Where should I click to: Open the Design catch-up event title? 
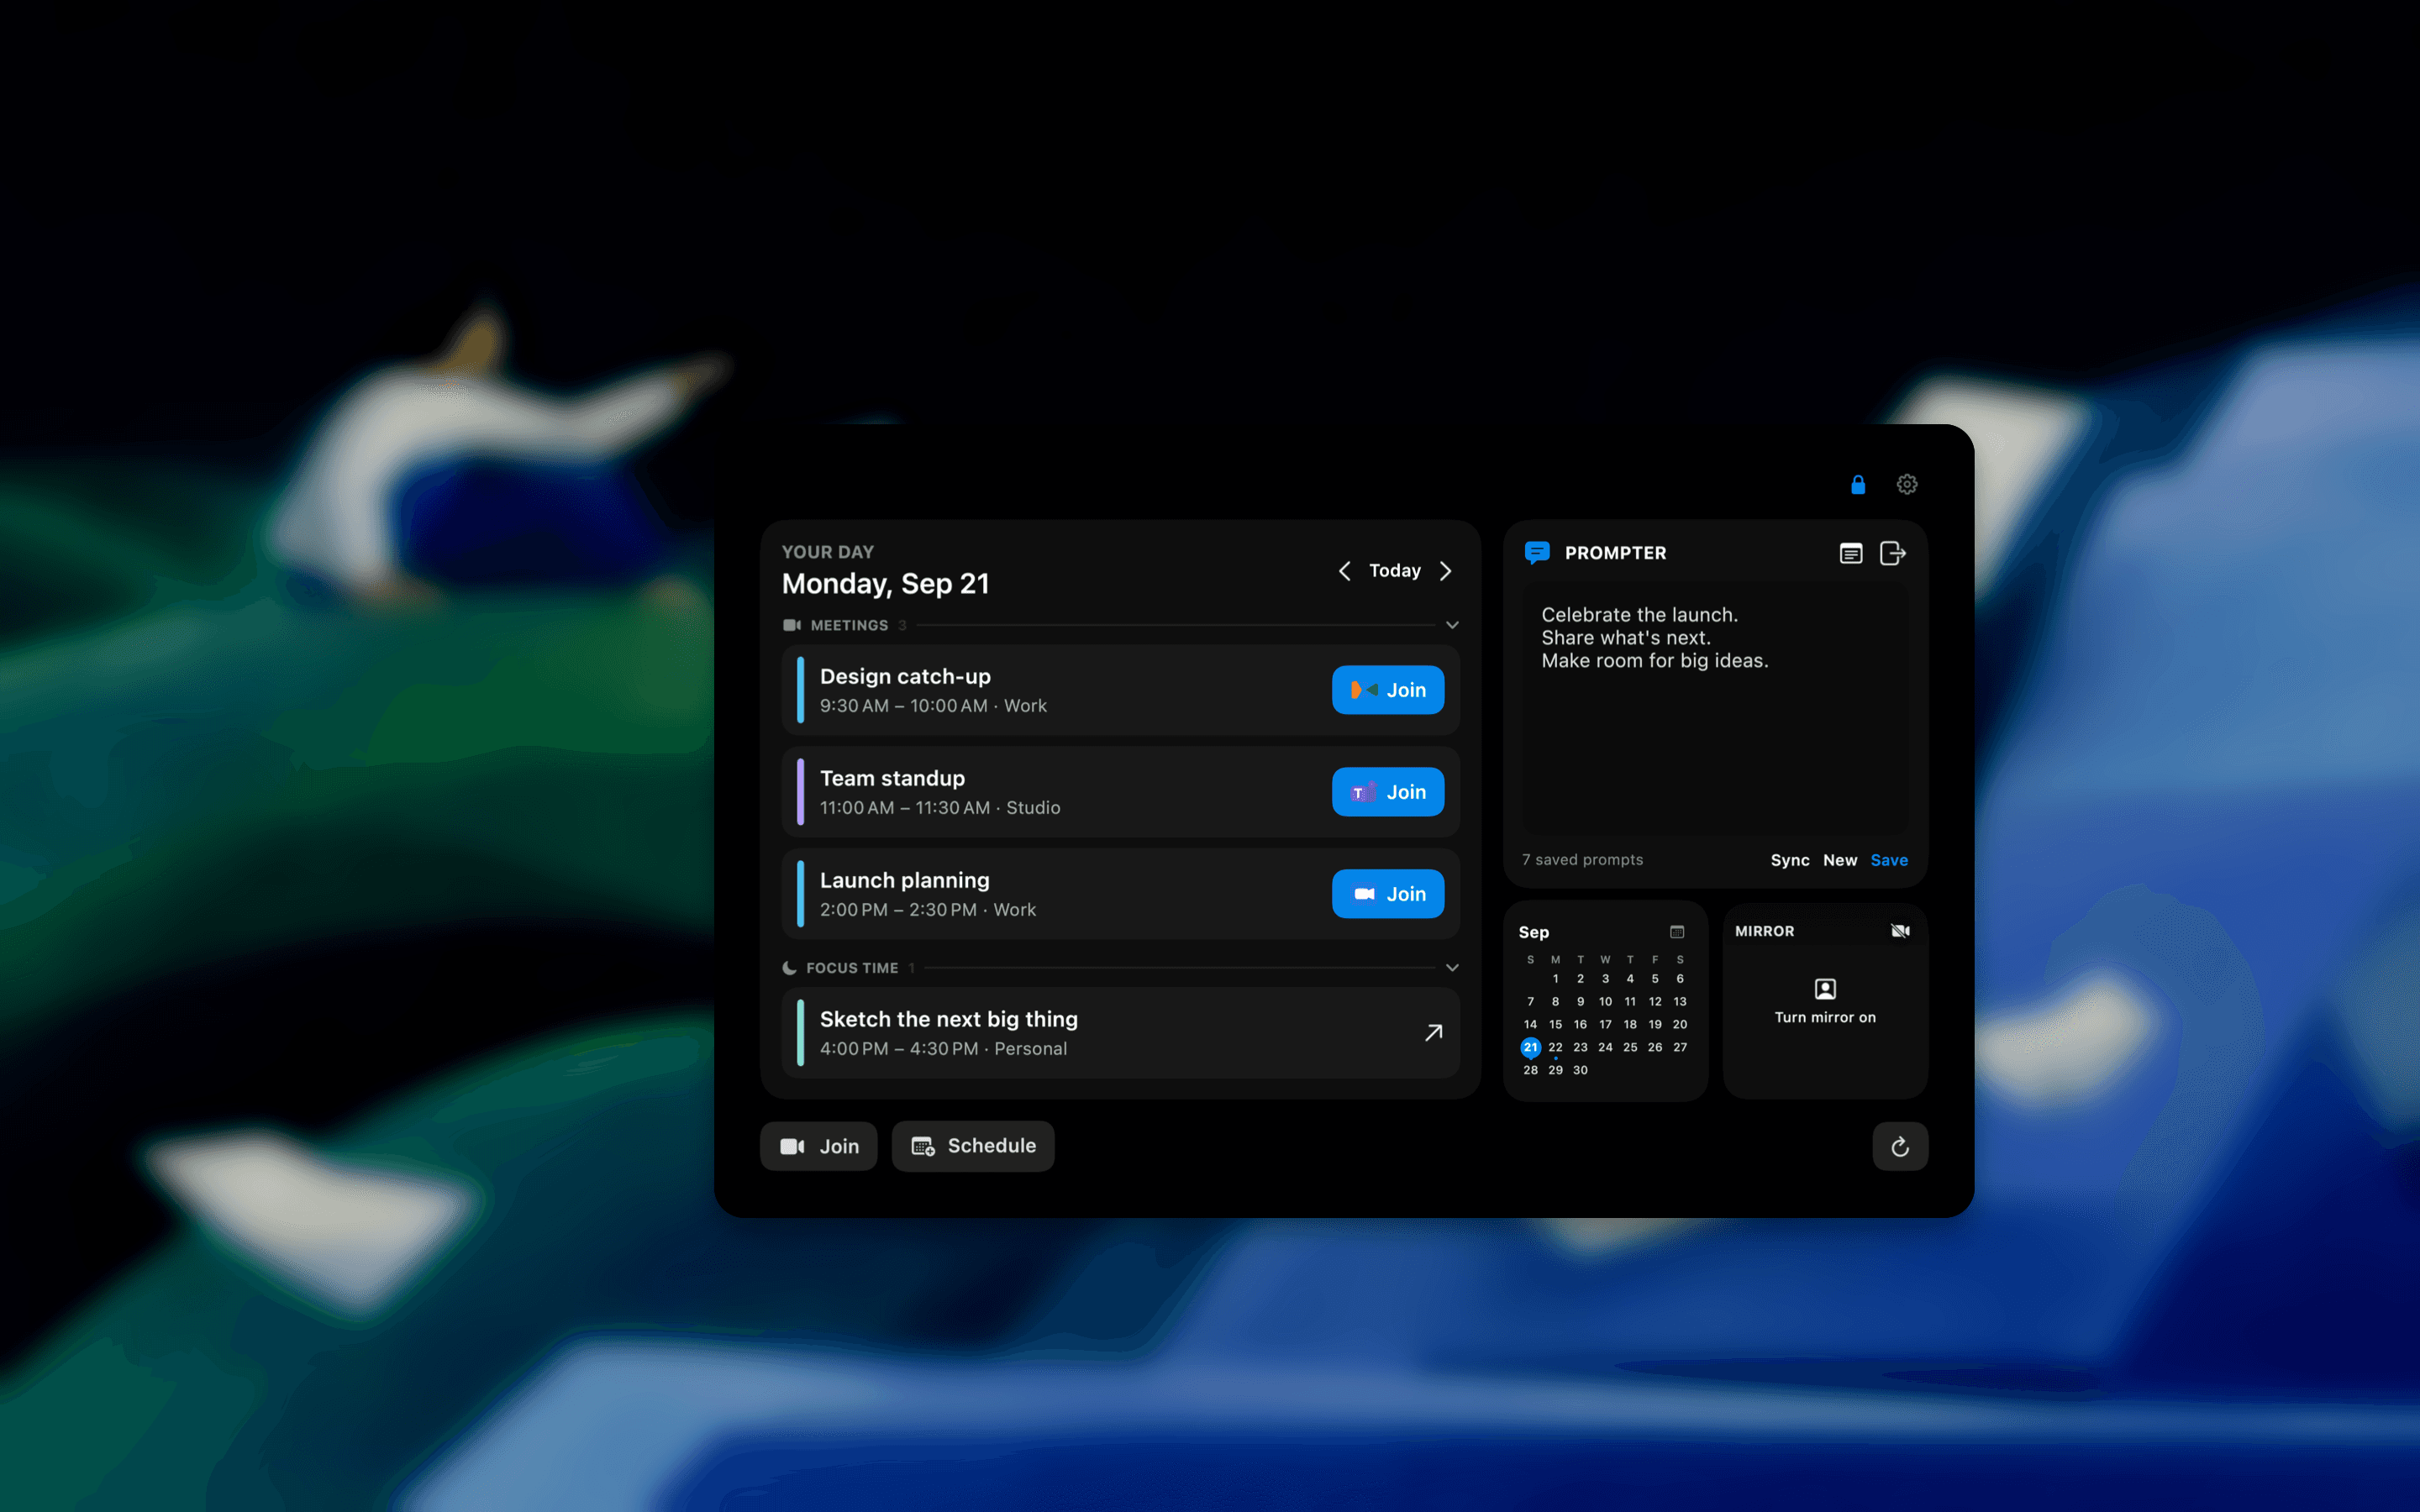click(905, 677)
